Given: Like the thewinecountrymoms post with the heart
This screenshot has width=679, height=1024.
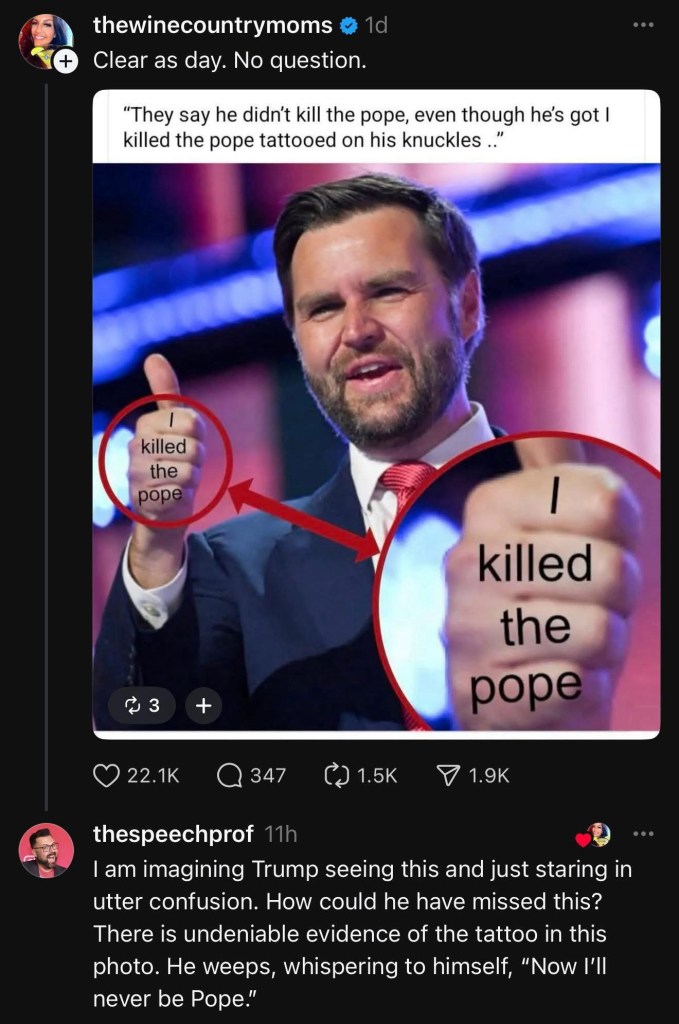Looking at the screenshot, I should click(x=107, y=775).
